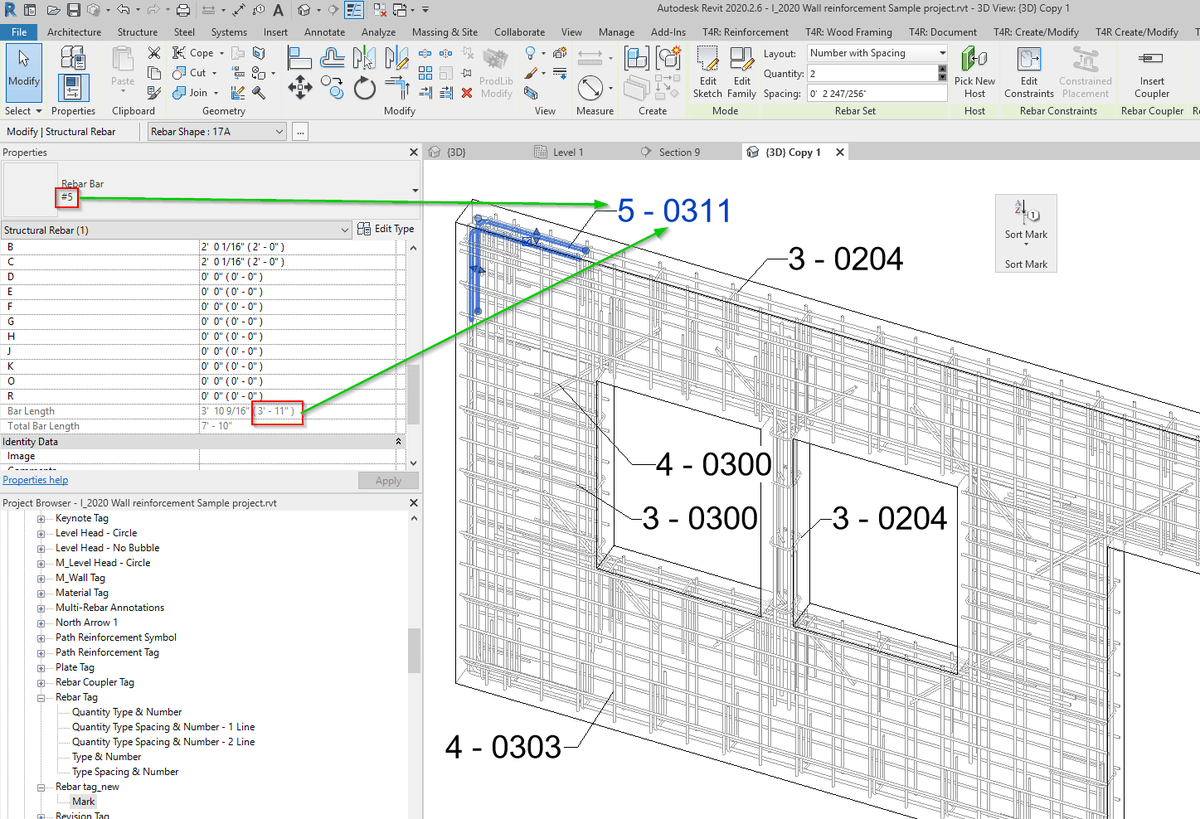The image size is (1200, 819).
Task: Select the Mark tag type in browser
Action: click(83, 802)
